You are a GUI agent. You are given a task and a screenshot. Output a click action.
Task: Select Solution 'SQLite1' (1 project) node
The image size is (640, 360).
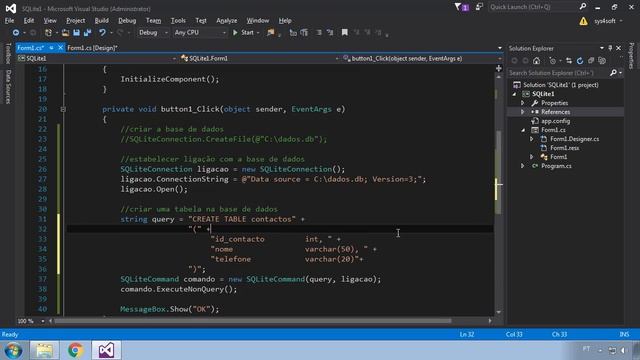pos(561,85)
